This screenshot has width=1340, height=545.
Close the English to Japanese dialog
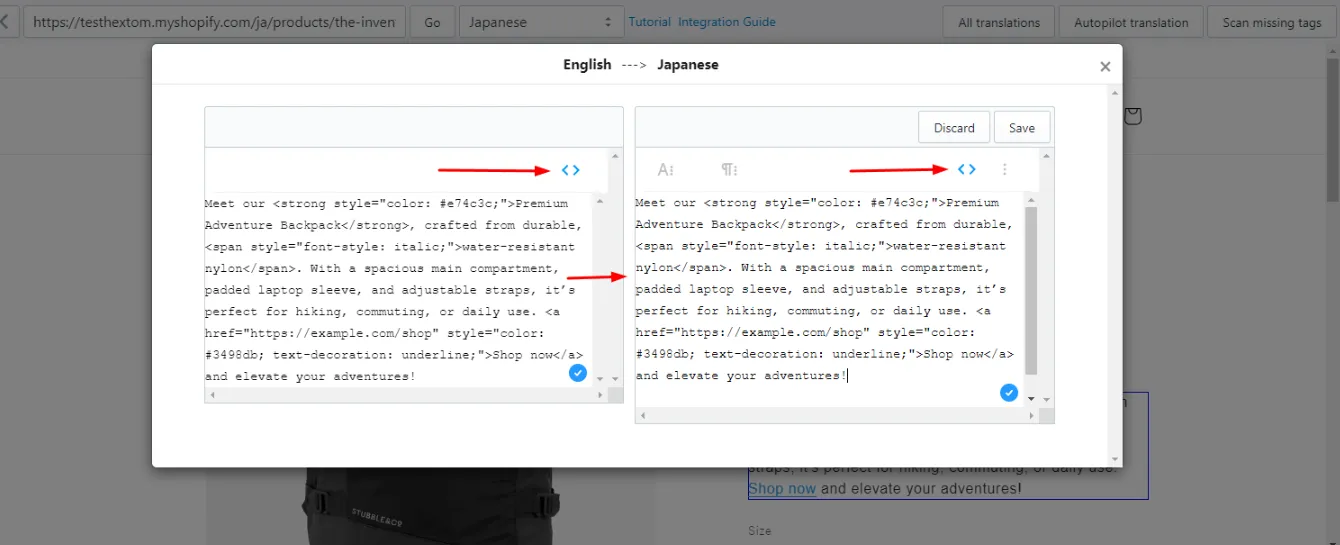pyautogui.click(x=1105, y=67)
